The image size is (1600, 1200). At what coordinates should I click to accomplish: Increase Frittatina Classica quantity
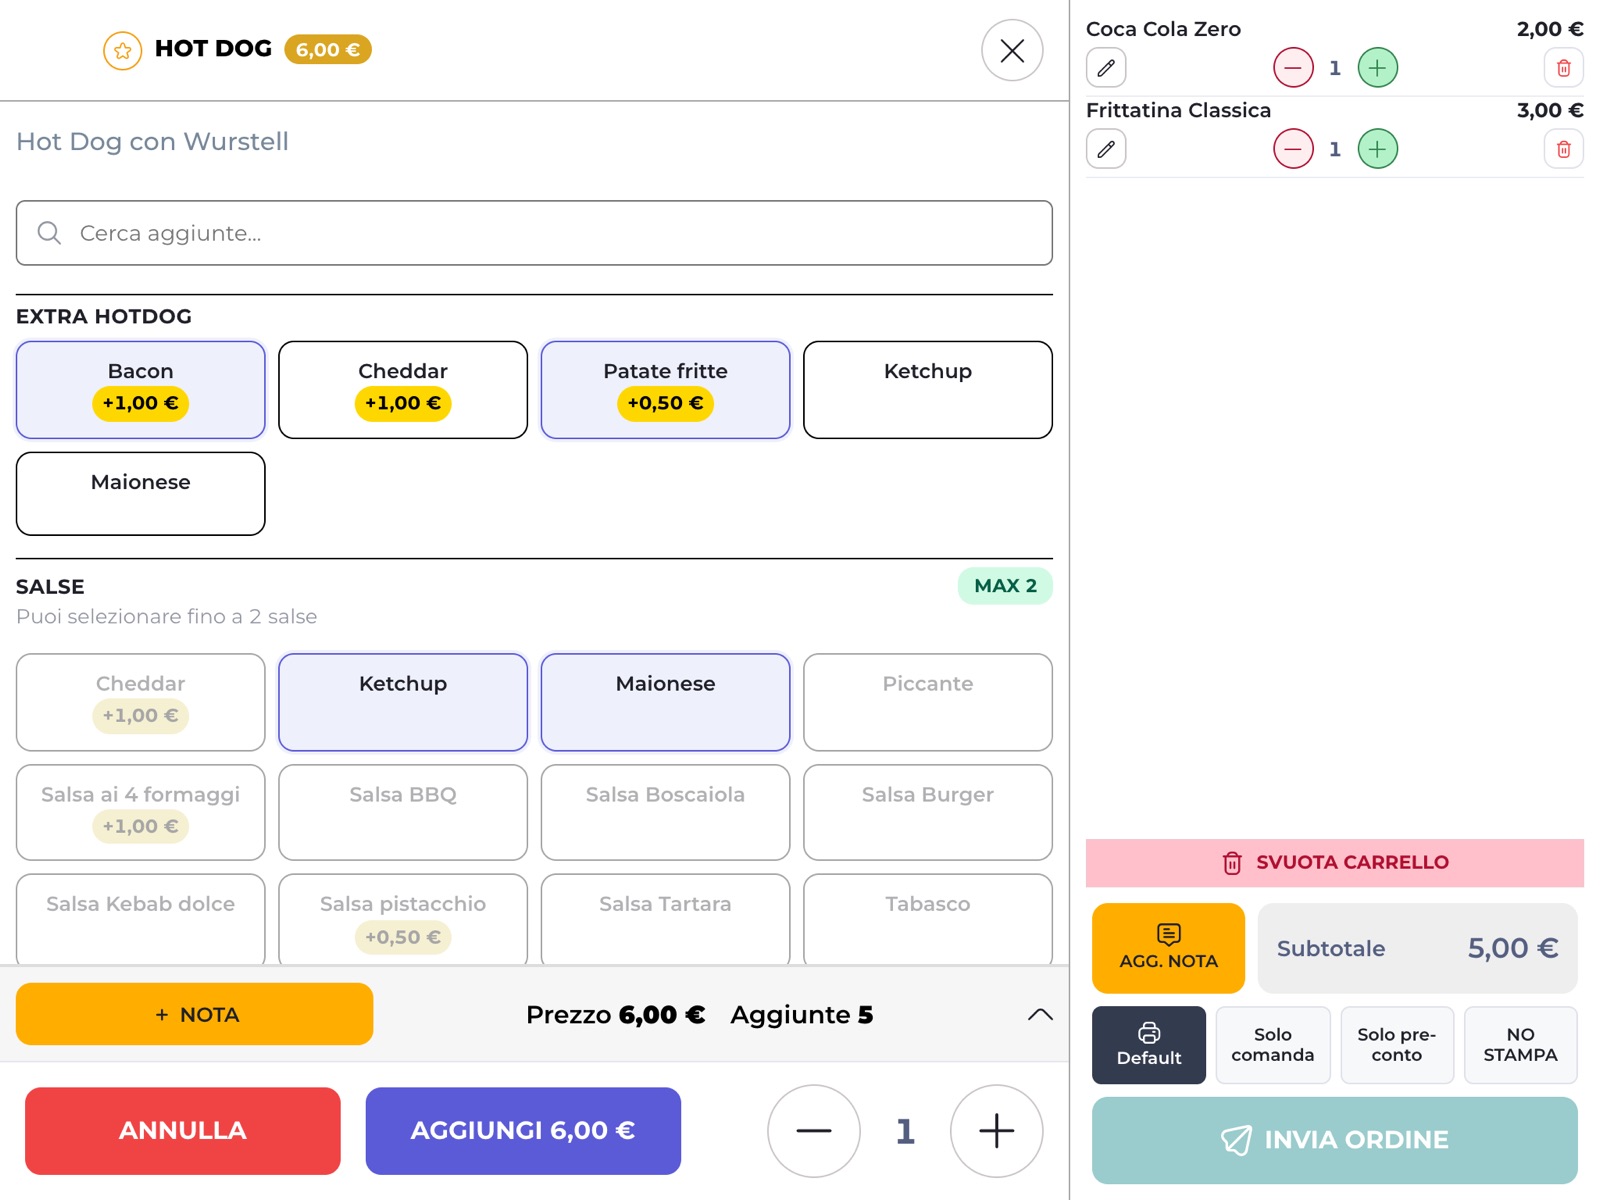click(1378, 149)
